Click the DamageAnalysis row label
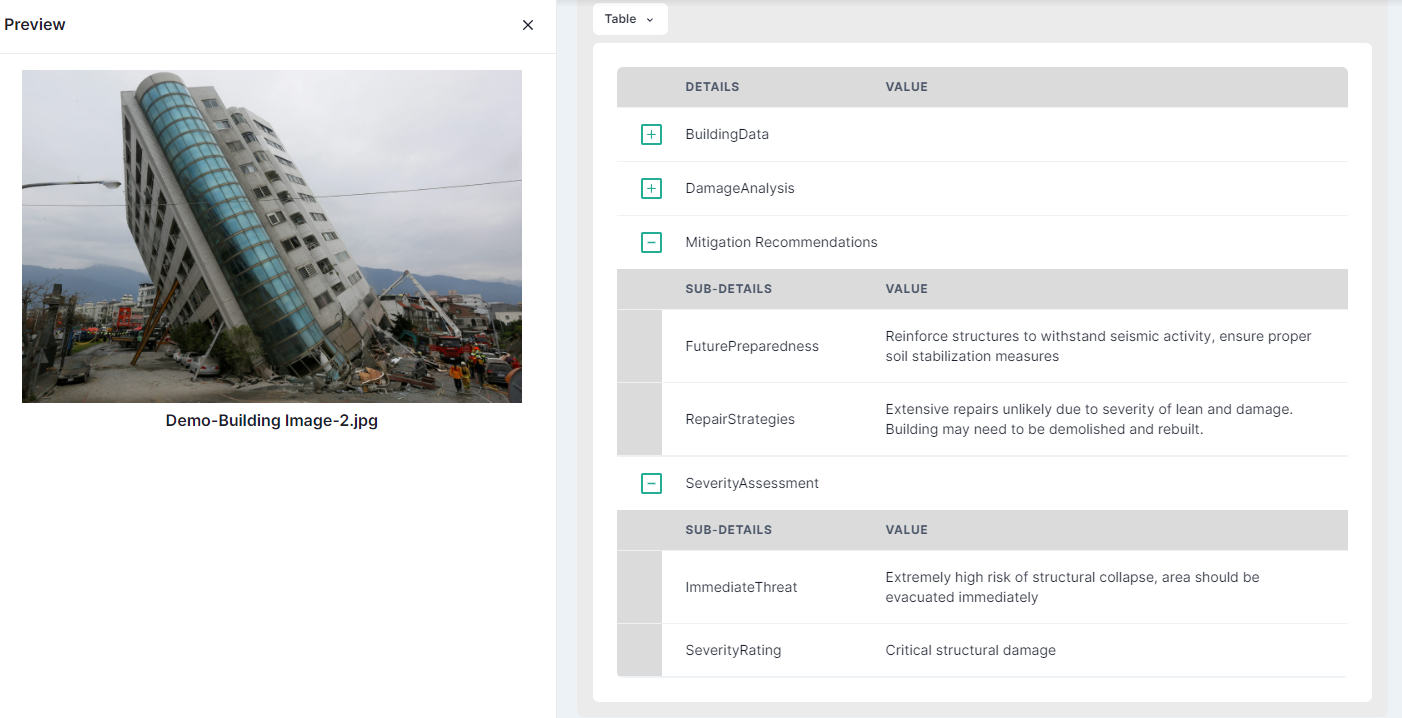1402x718 pixels. coord(740,188)
